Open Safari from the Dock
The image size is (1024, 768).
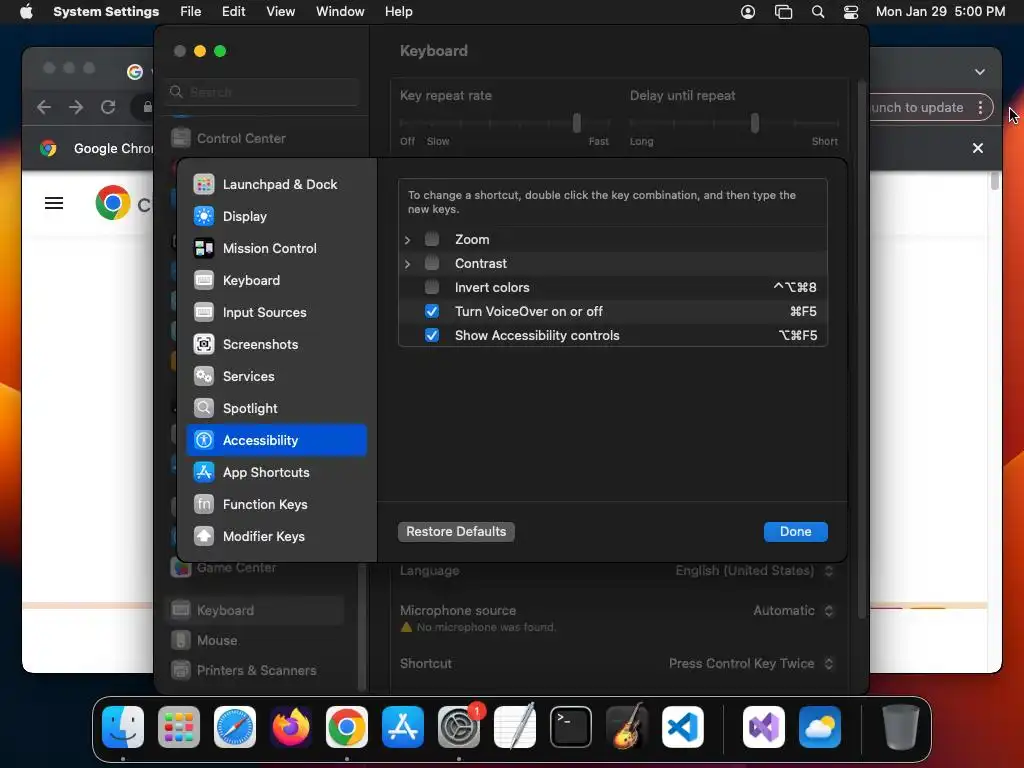tap(235, 727)
